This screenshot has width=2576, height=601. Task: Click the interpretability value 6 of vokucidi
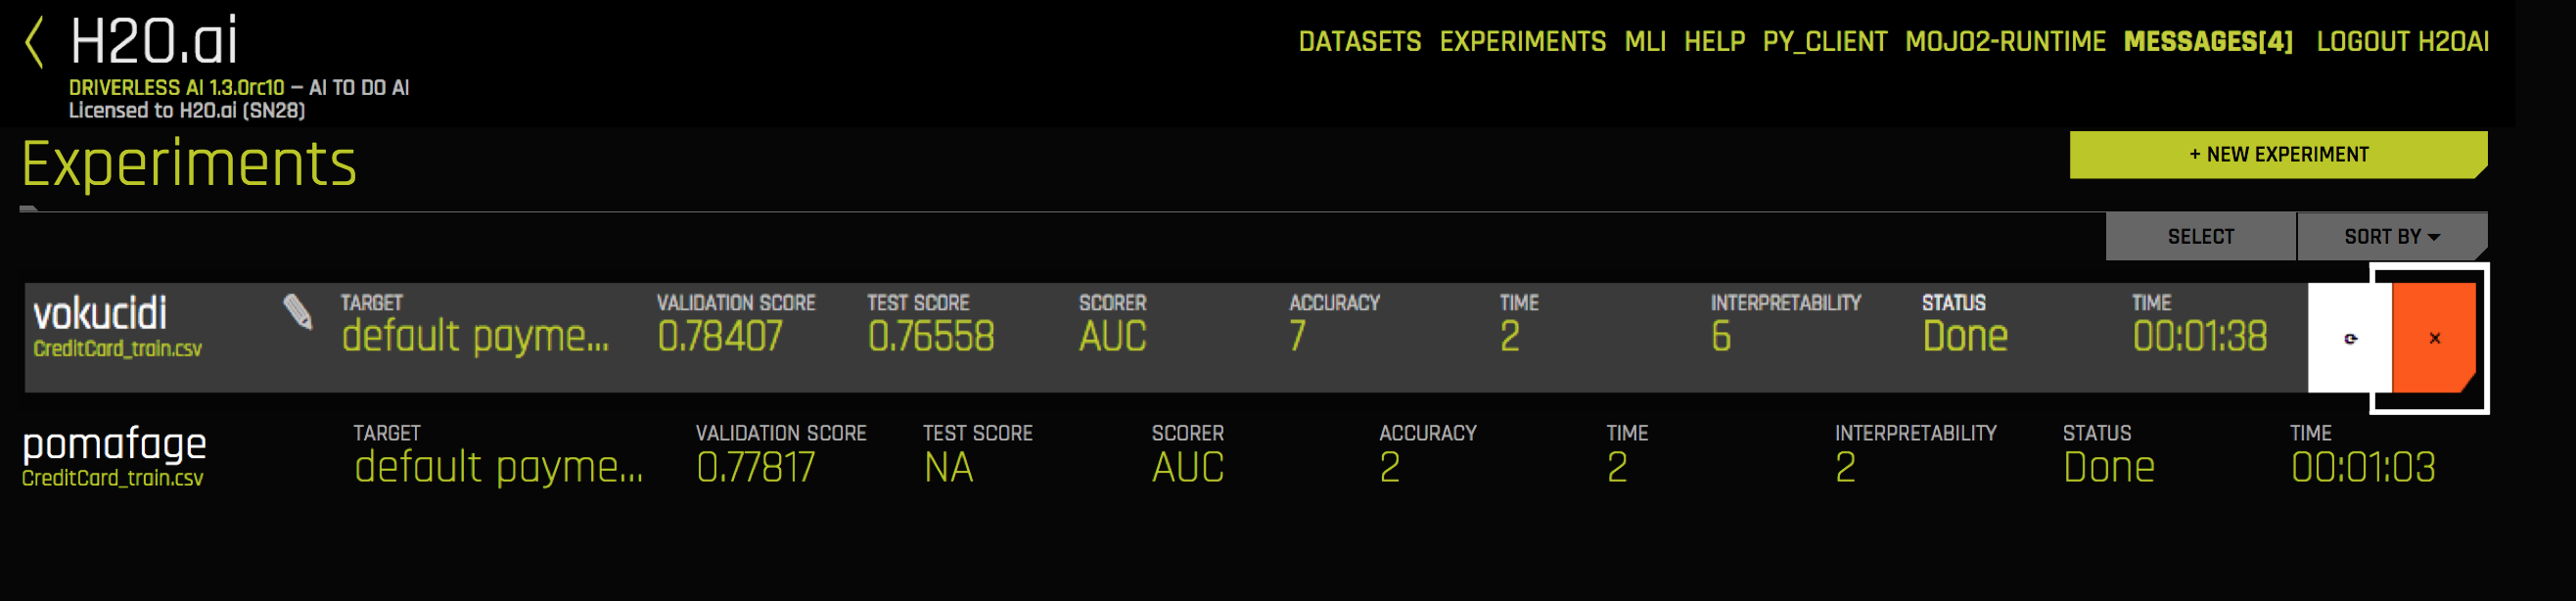pos(1720,337)
